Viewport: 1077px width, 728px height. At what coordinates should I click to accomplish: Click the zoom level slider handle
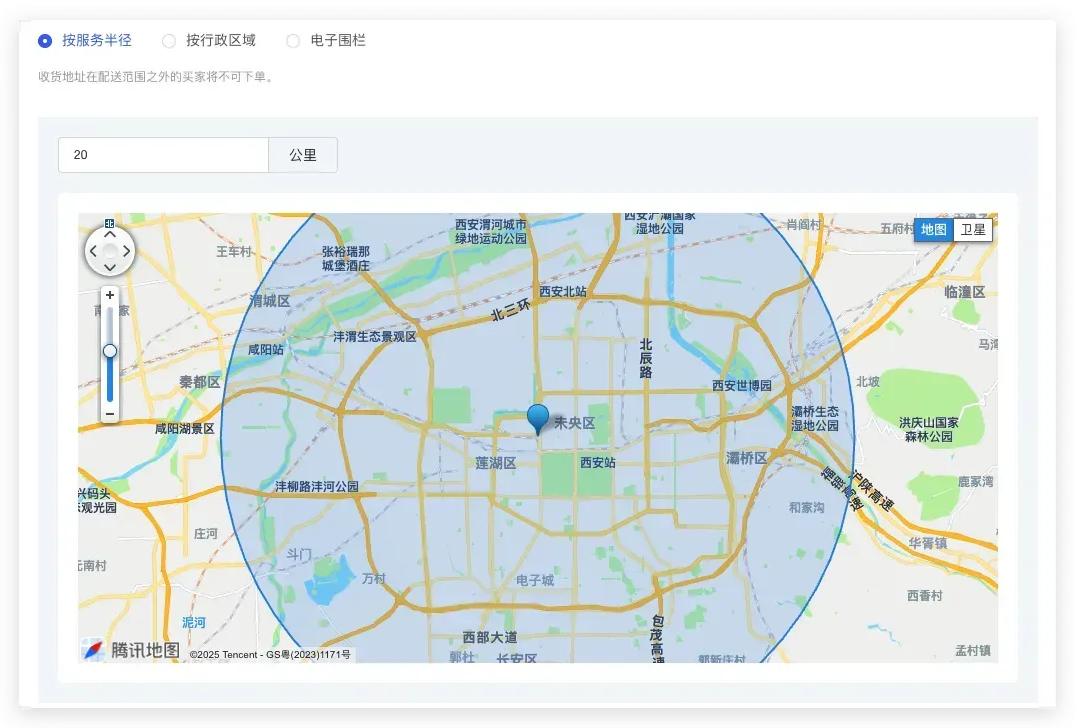click(x=110, y=350)
